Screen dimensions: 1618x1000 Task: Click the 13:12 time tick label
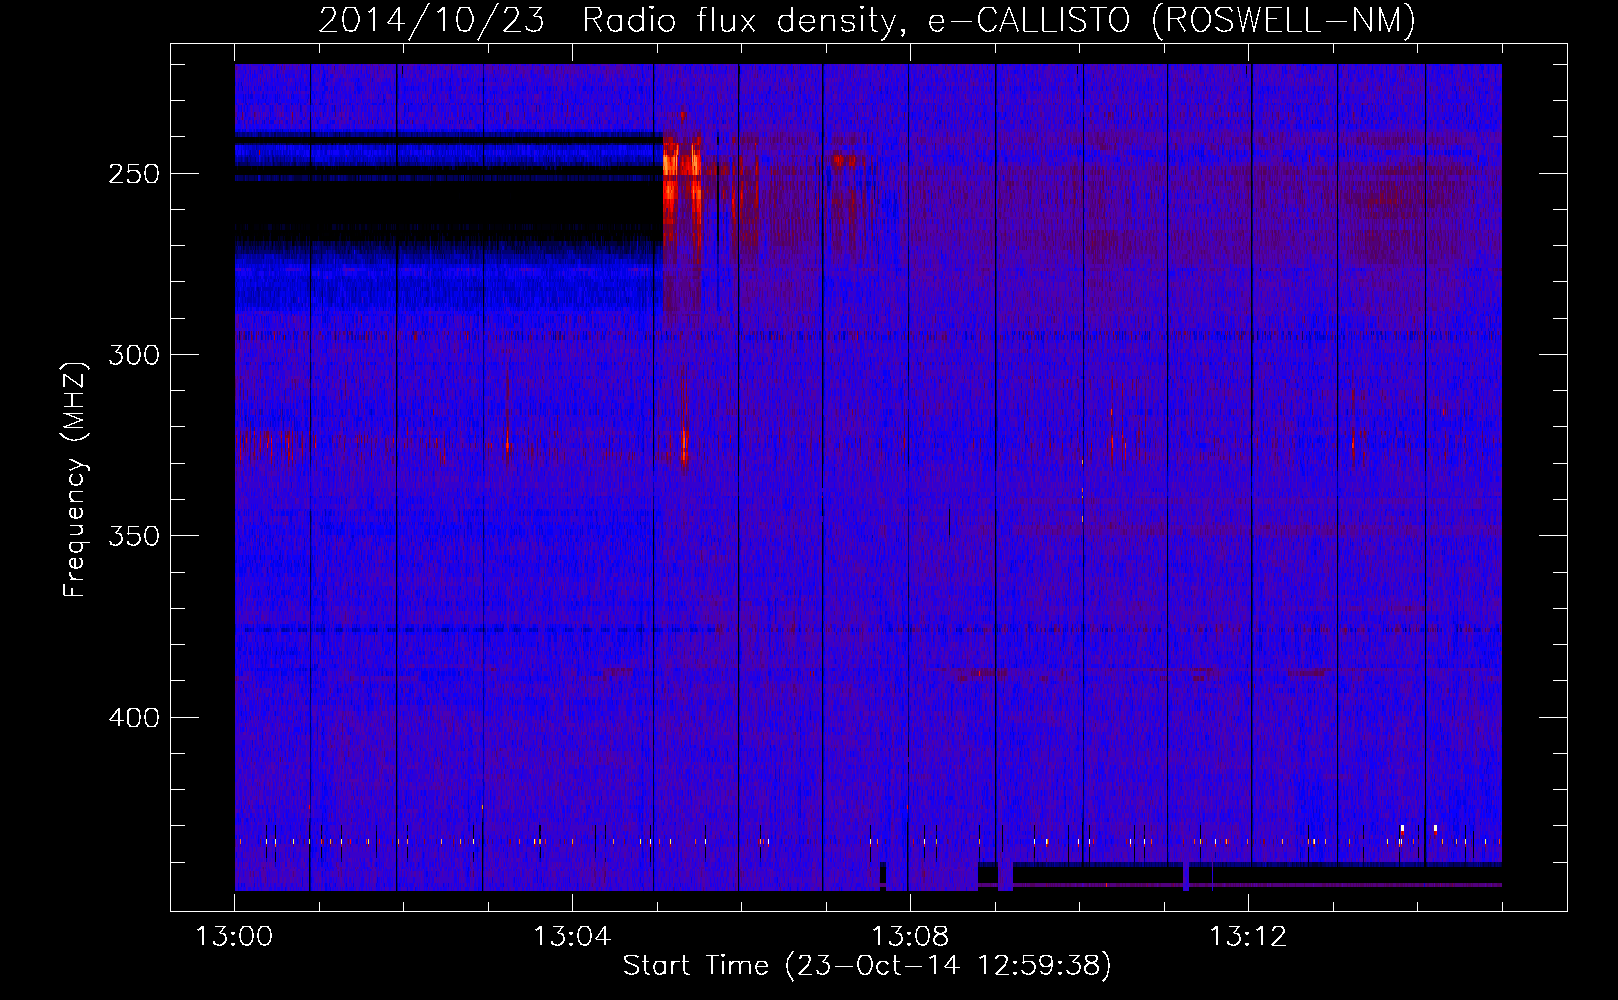pos(1248,937)
